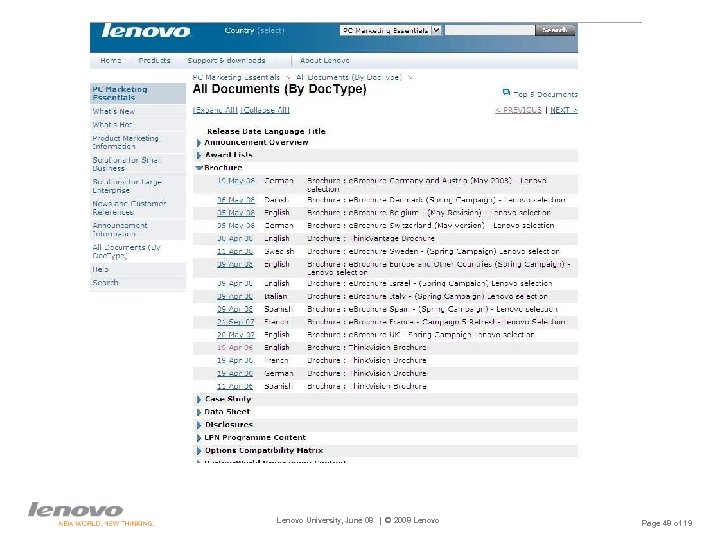Open date link for eBrochure France row
Screen dimensions: 720x540
[x=235, y=322]
